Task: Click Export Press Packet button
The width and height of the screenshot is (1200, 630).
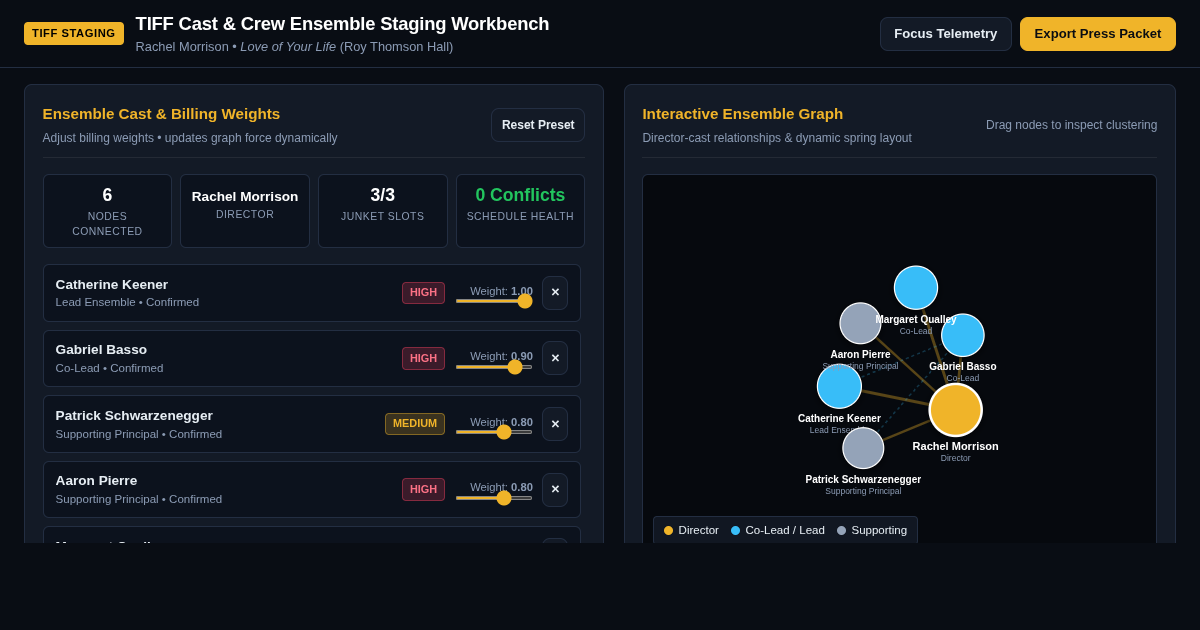Action: click(x=1098, y=34)
